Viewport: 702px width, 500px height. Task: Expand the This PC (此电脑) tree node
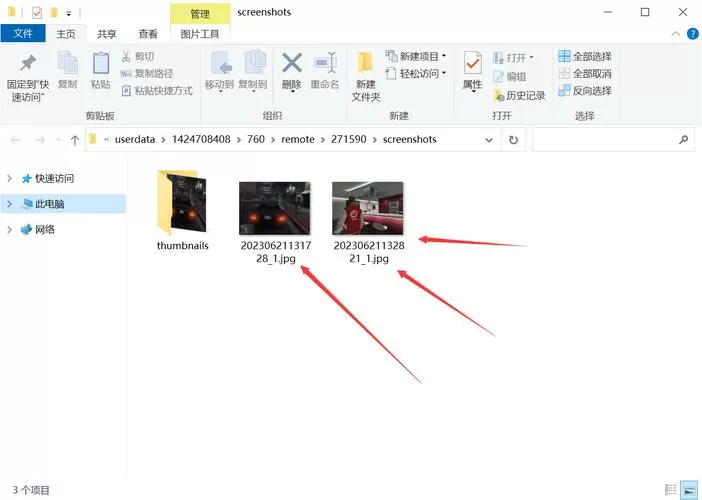[x=9, y=204]
